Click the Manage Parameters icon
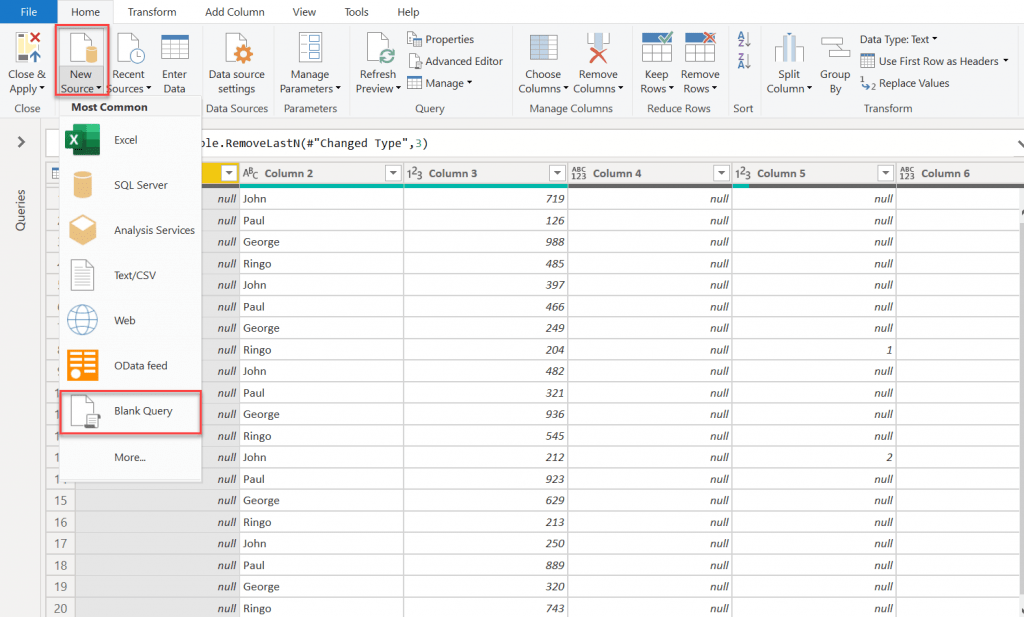Screen dimensions: 1024x617 tap(310, 48)
